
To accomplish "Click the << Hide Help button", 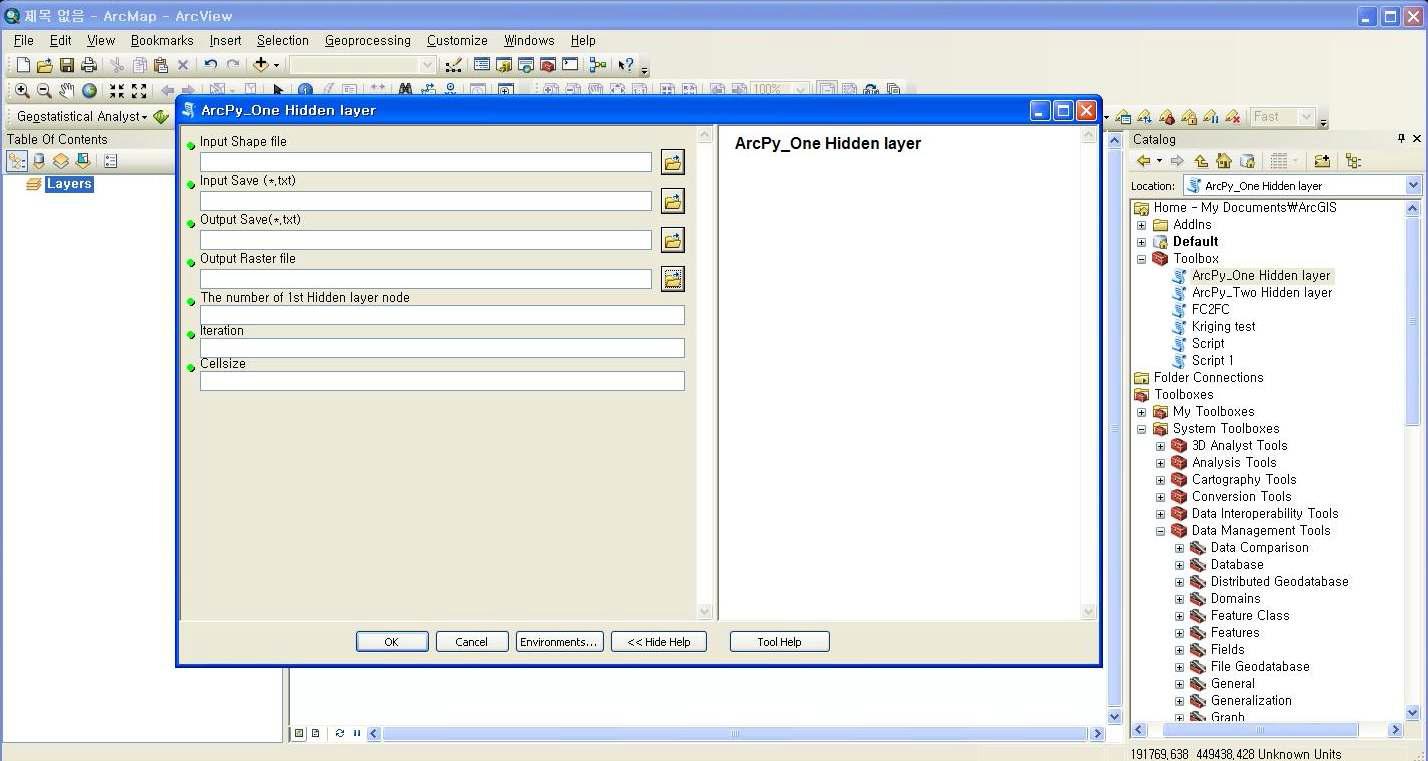I will point(659,642).
